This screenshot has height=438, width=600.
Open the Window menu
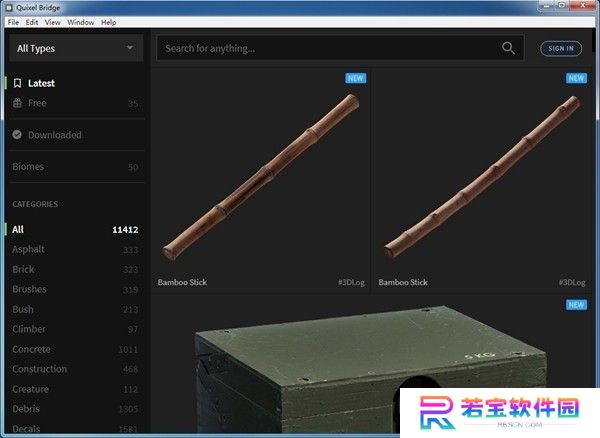(x=81, y=22)
